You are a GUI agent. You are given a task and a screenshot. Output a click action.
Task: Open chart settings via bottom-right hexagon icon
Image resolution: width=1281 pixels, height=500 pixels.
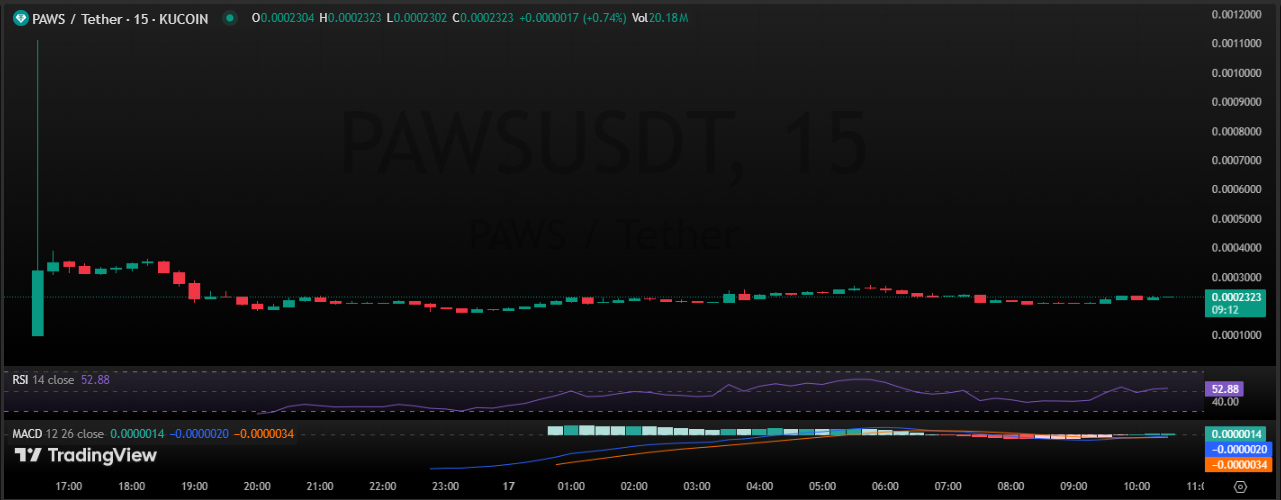coord(1240,486)
